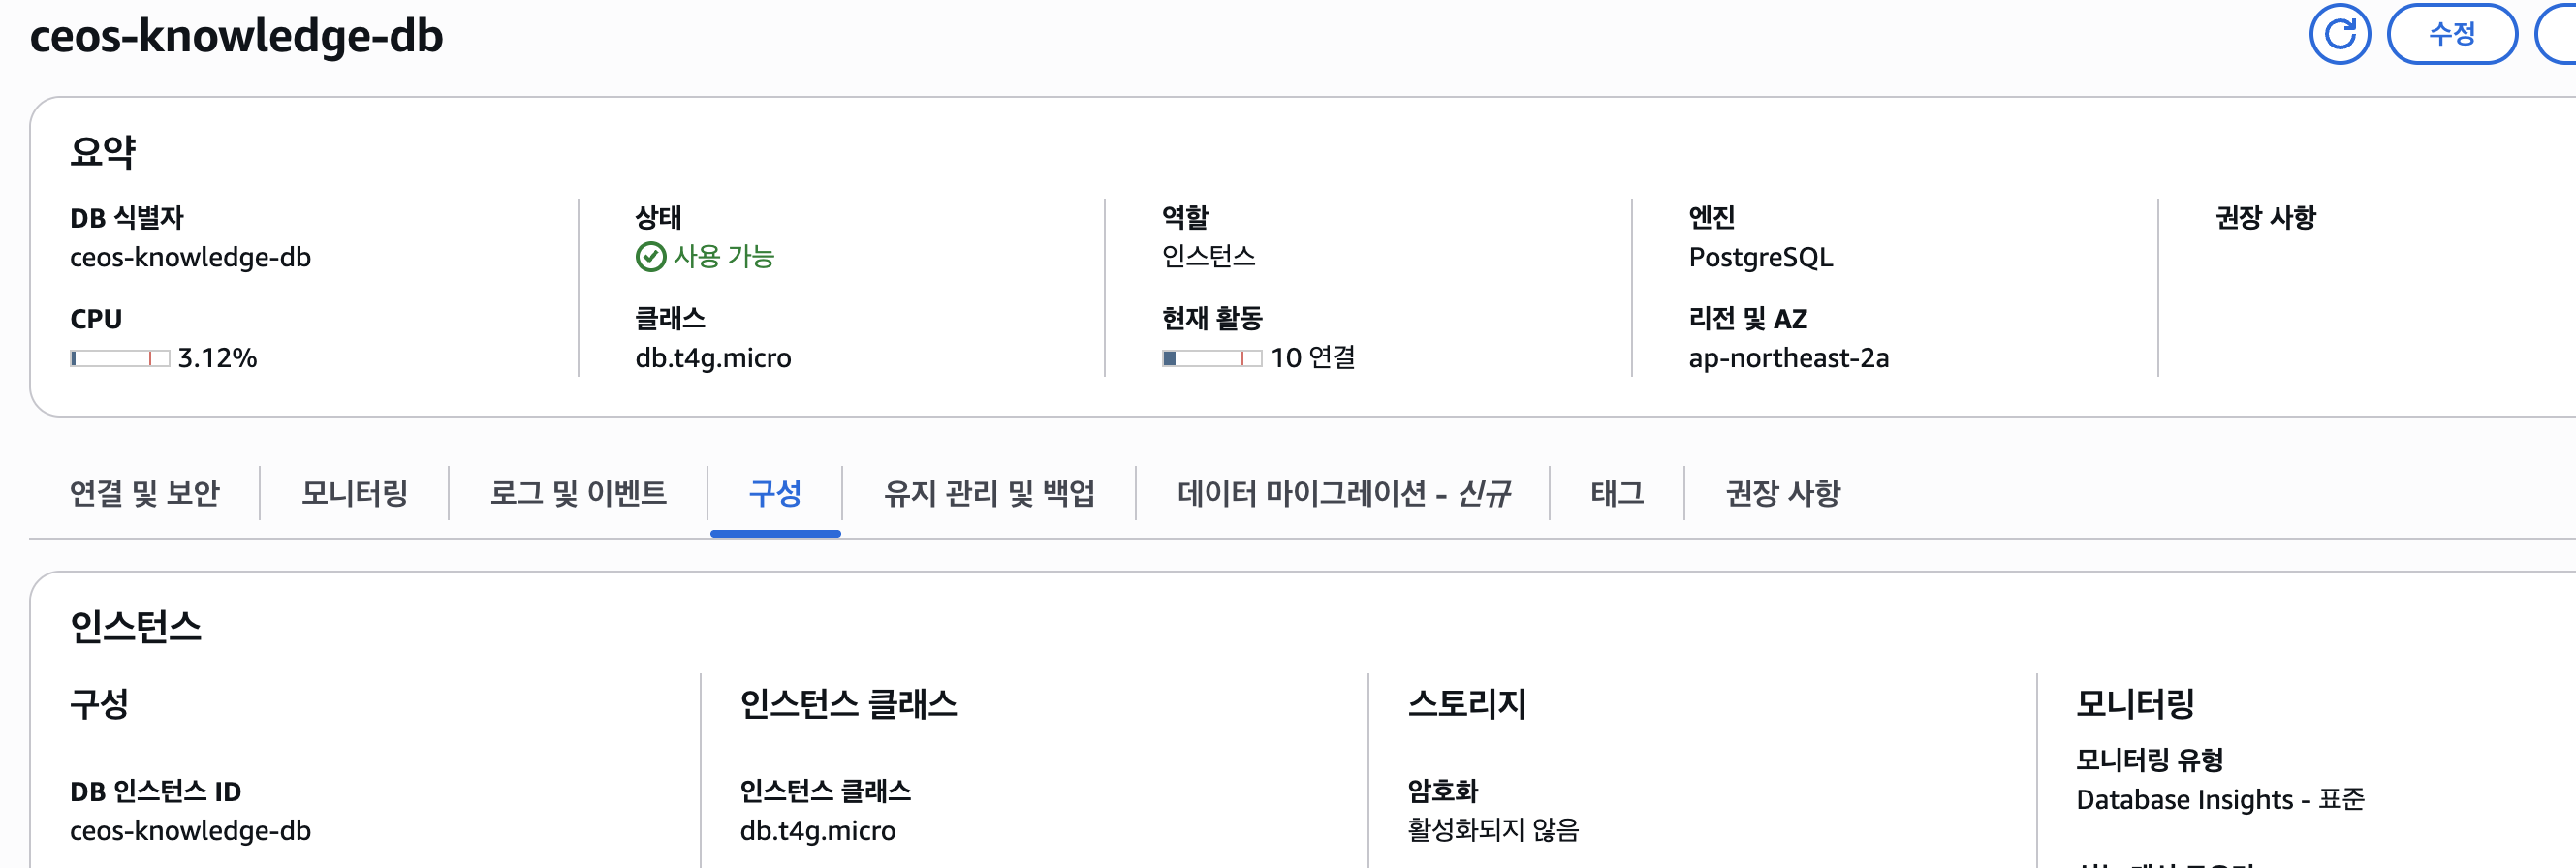
Task: Click the db.t4g.micro class value in summary
Action: click(x=713, y=358)
